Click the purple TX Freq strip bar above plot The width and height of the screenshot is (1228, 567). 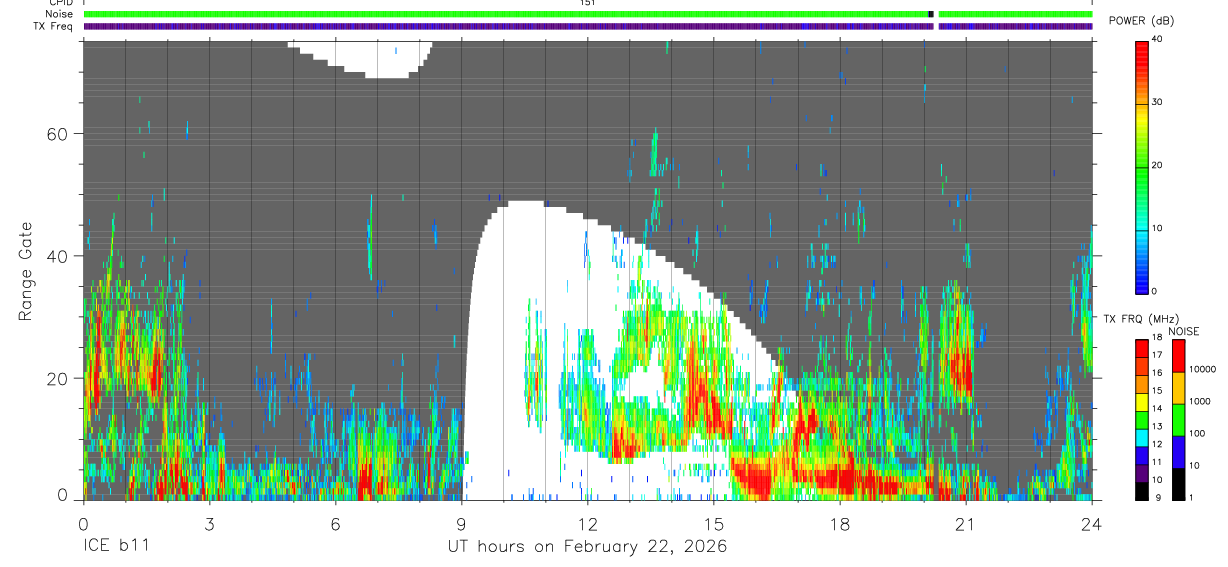[x=588, y=26]
